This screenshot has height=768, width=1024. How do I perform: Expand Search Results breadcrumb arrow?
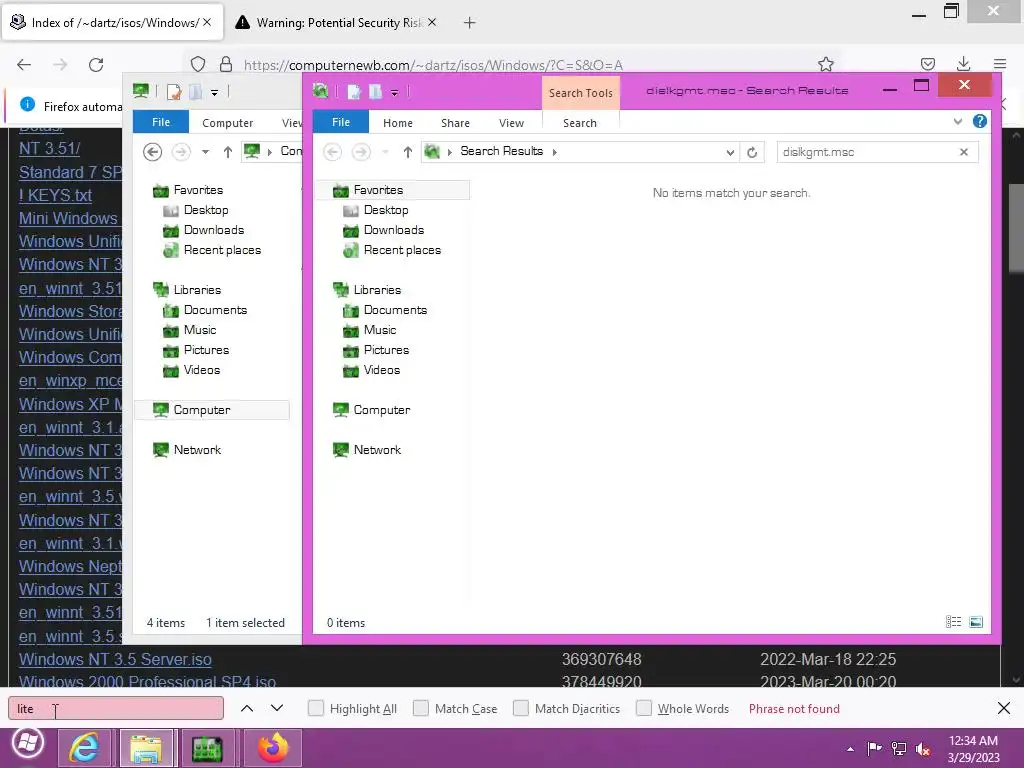pyautogui.click(x=554, y=152)
